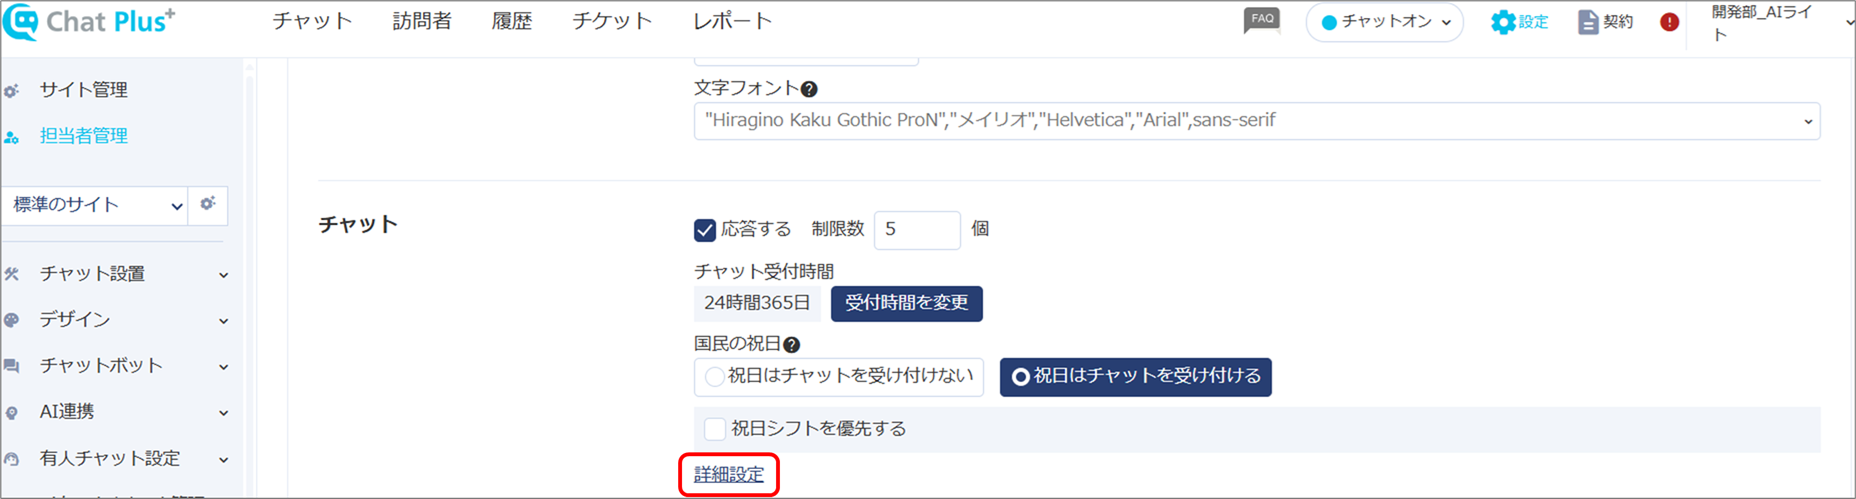The height and width of the screenshot is (499, 1856).
Task: Click the AI連携 sidebar icon
Action: click(12, 413)
